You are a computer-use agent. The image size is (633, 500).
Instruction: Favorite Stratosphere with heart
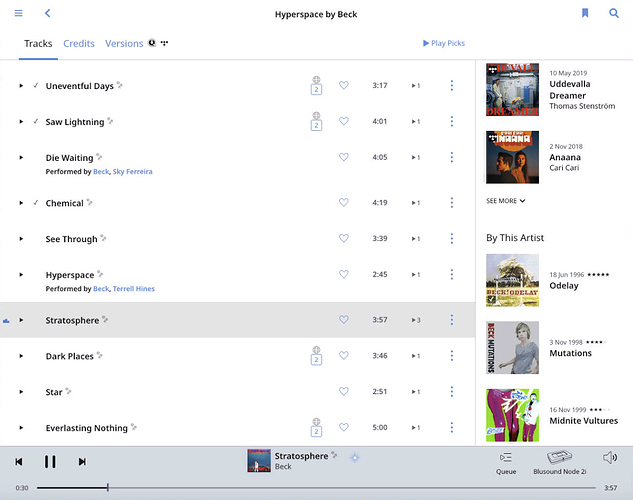pyautogui.click(x=344, y=320)
